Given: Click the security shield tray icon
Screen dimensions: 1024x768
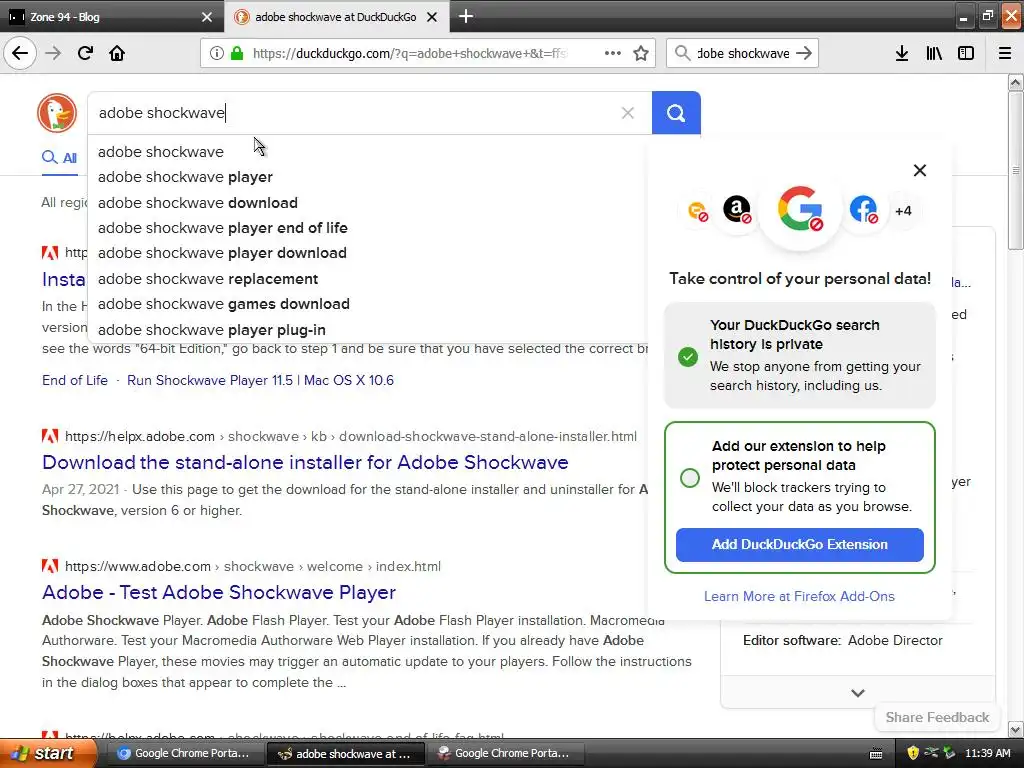Looking at the screenshot, I should (913, 753).
